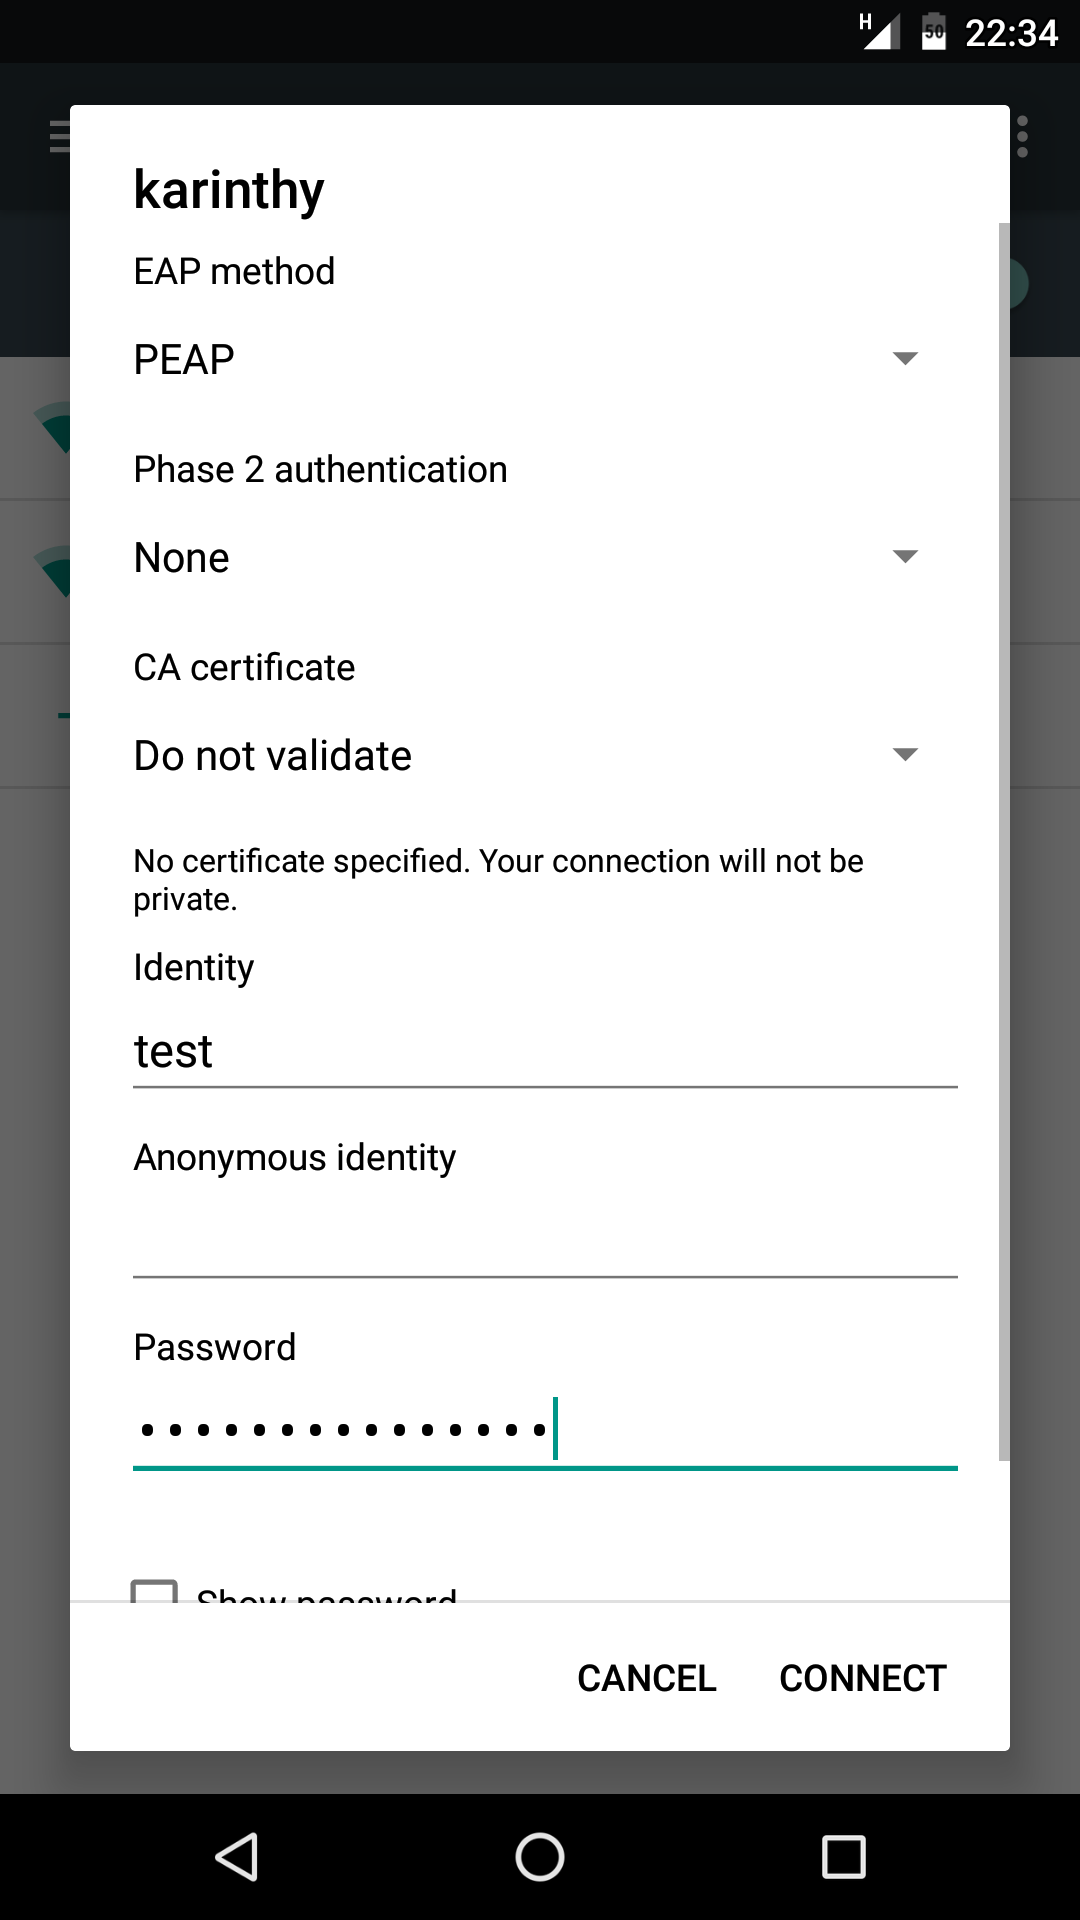Image resolution: width=1080 pixels, height=1920 pixels.
Task: Open recent apps square button
Action: click(x=843, y=1857)
